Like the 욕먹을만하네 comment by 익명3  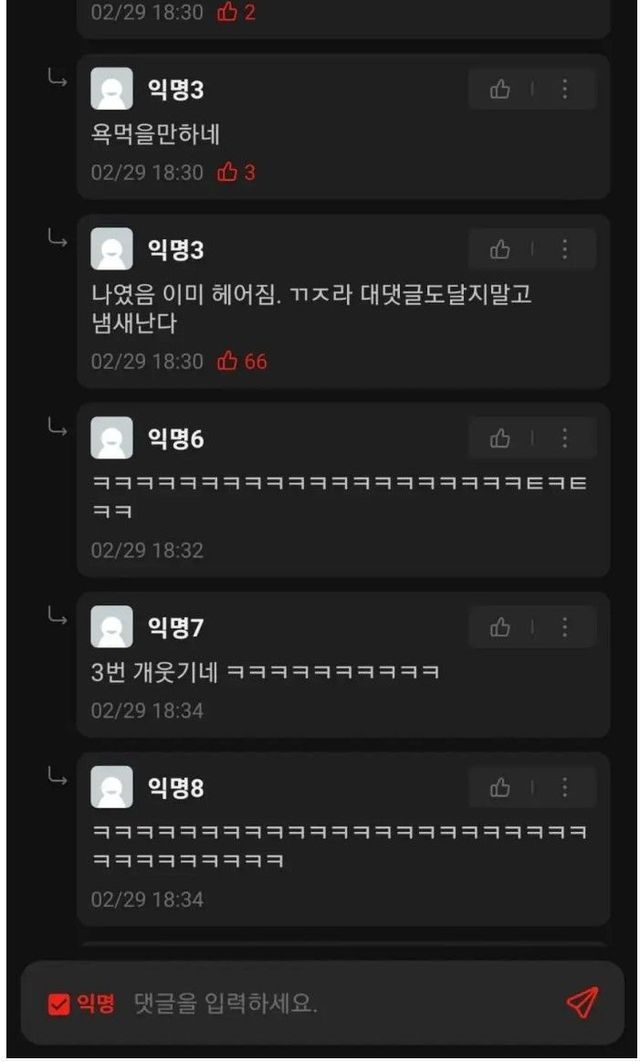[500, 89]
